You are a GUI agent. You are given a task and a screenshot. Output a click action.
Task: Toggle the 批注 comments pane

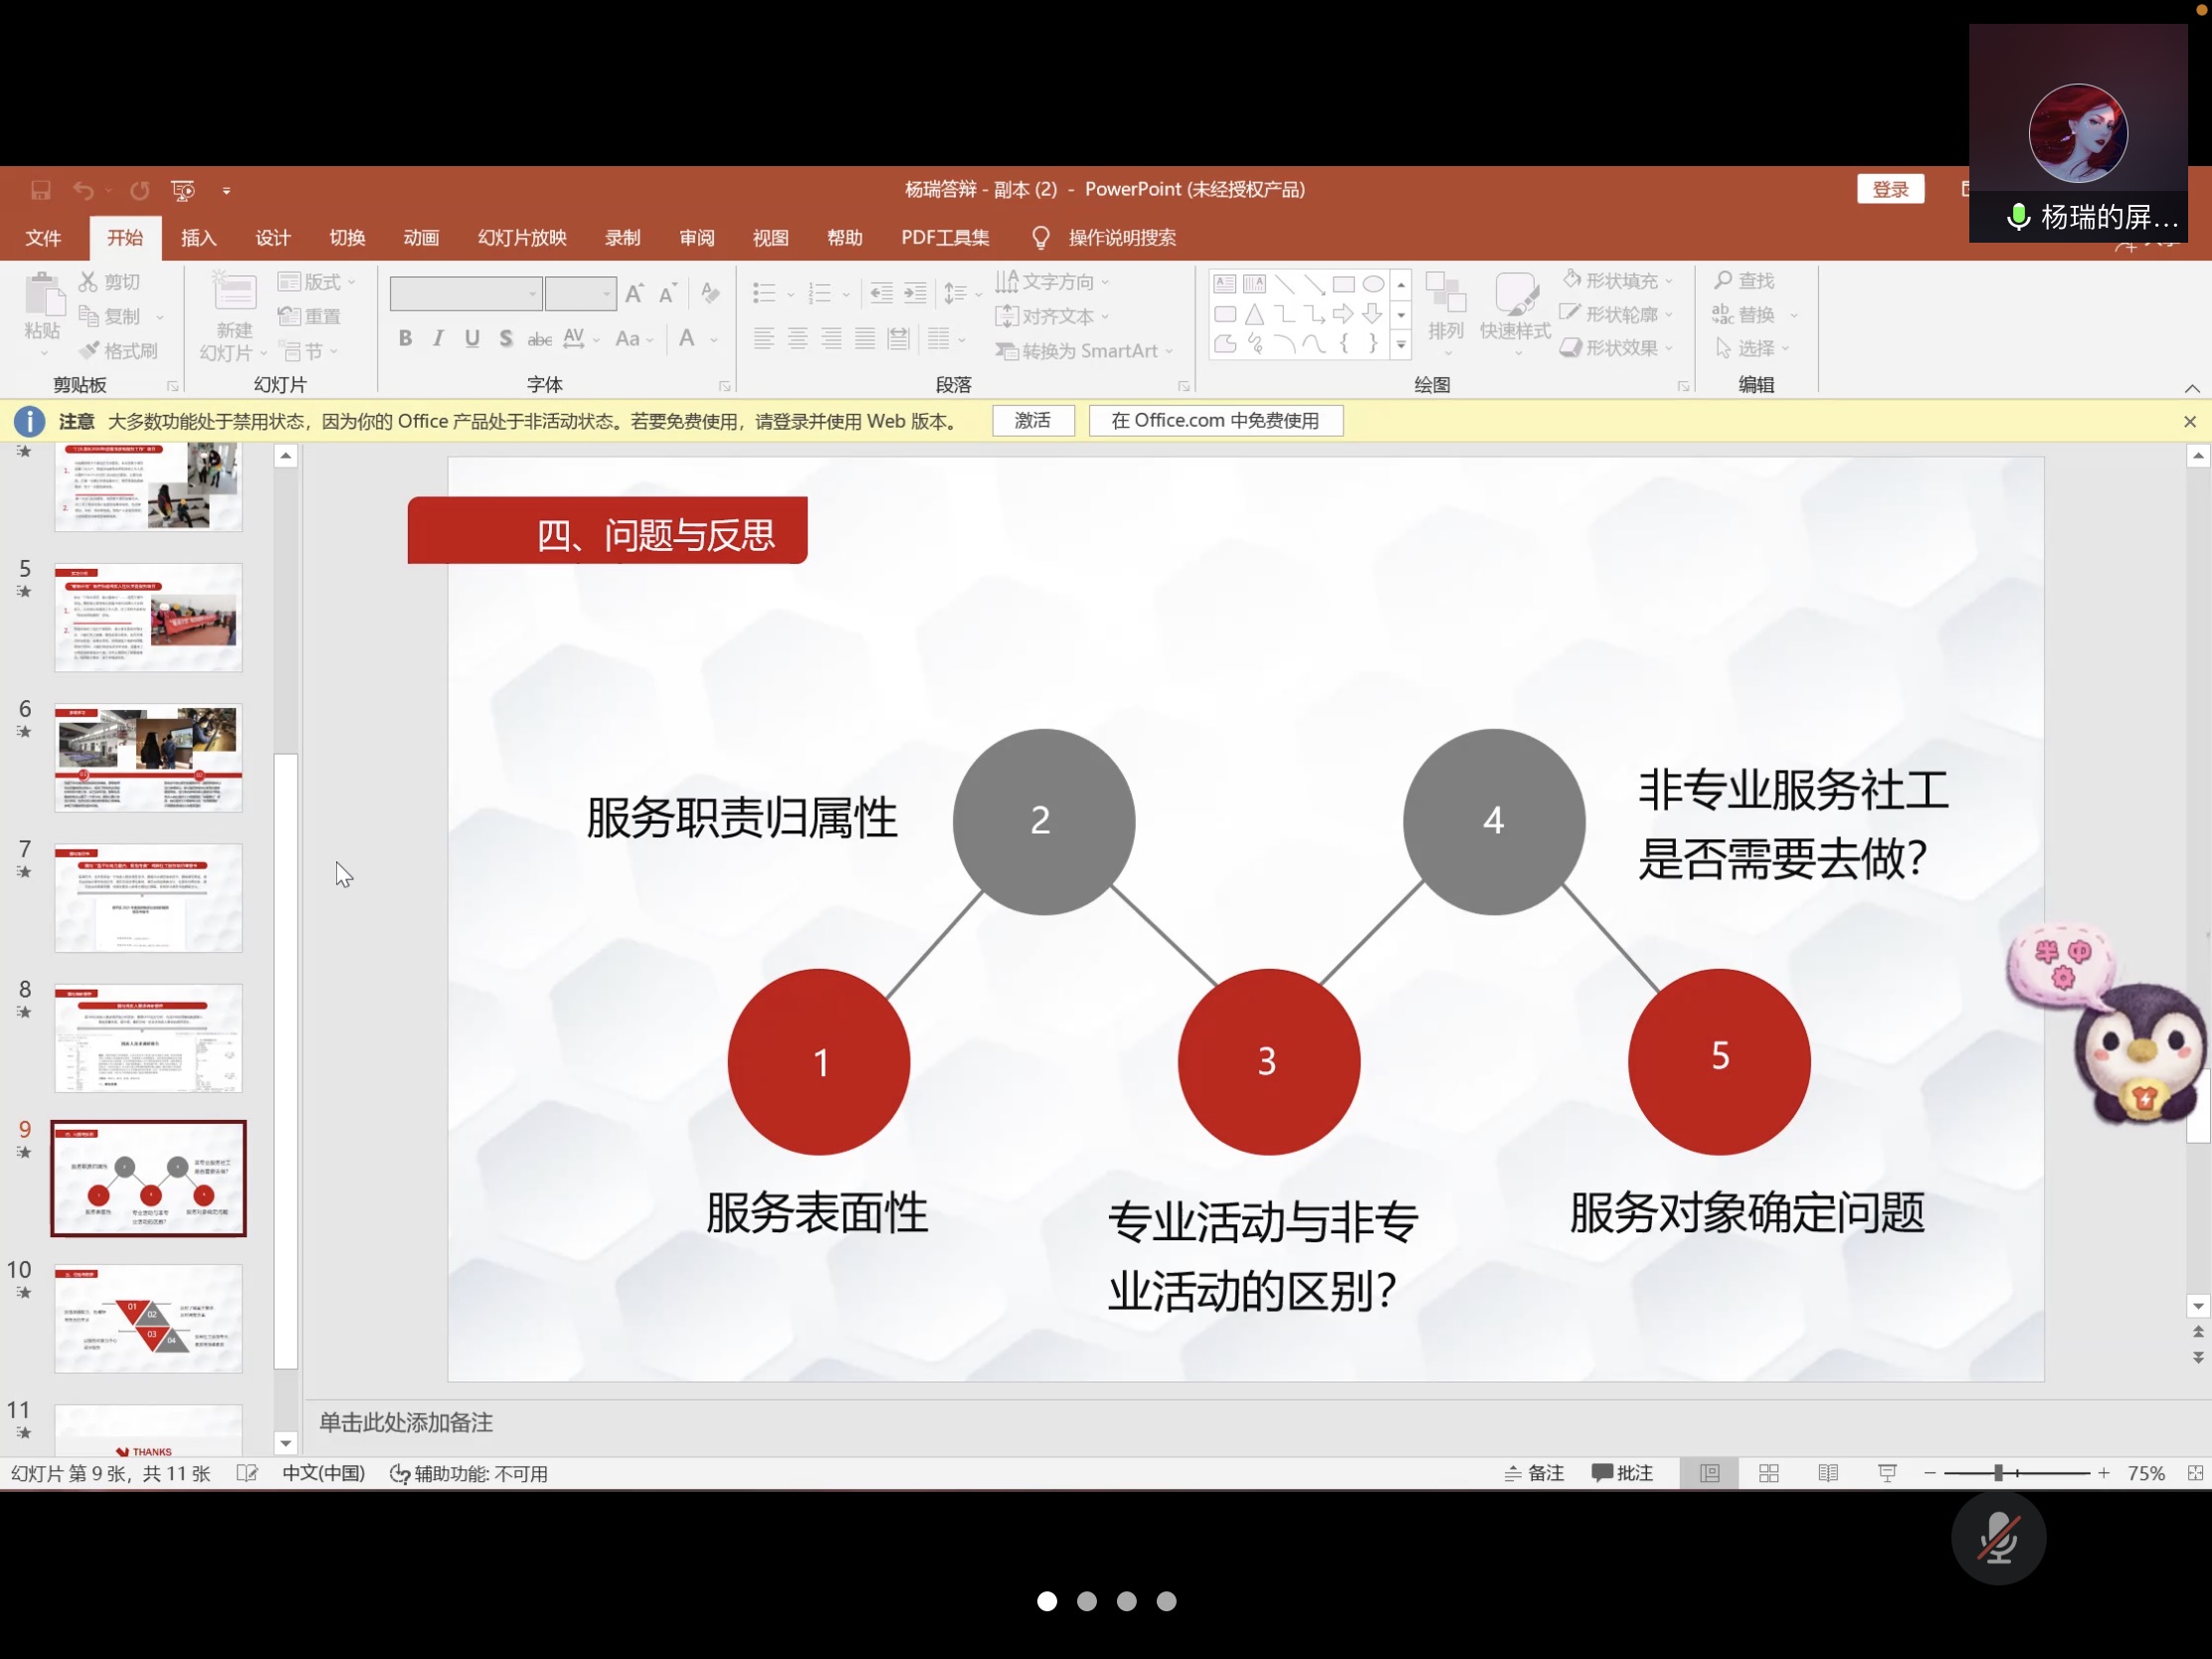(1621, 1473)
